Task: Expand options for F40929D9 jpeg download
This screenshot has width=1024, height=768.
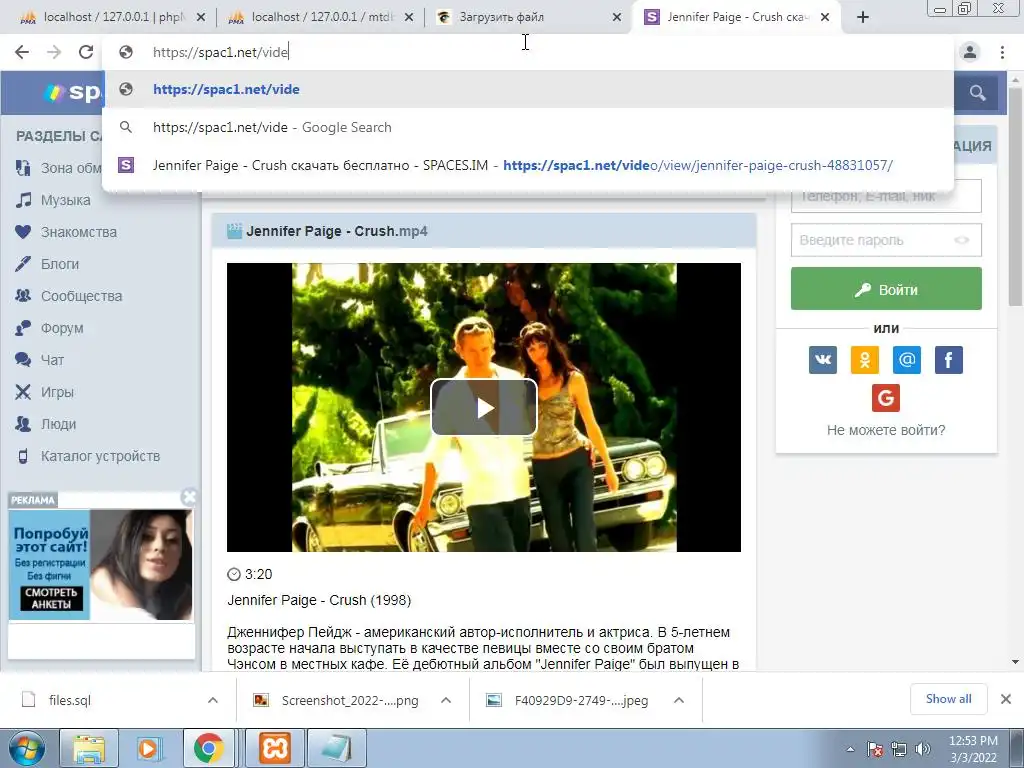Action: click(679, 700)
